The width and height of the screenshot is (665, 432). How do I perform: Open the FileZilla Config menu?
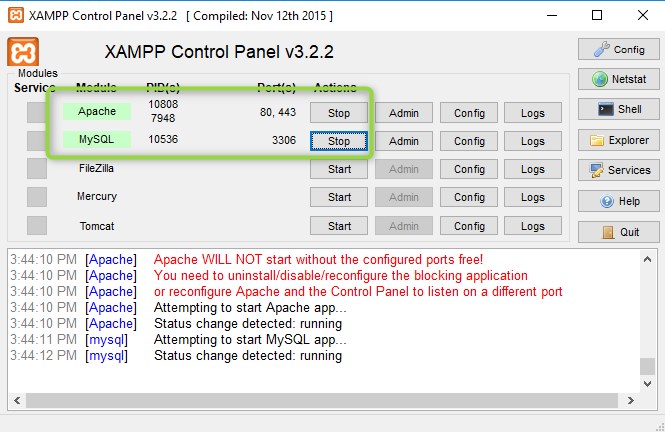(x=469, y=169)
